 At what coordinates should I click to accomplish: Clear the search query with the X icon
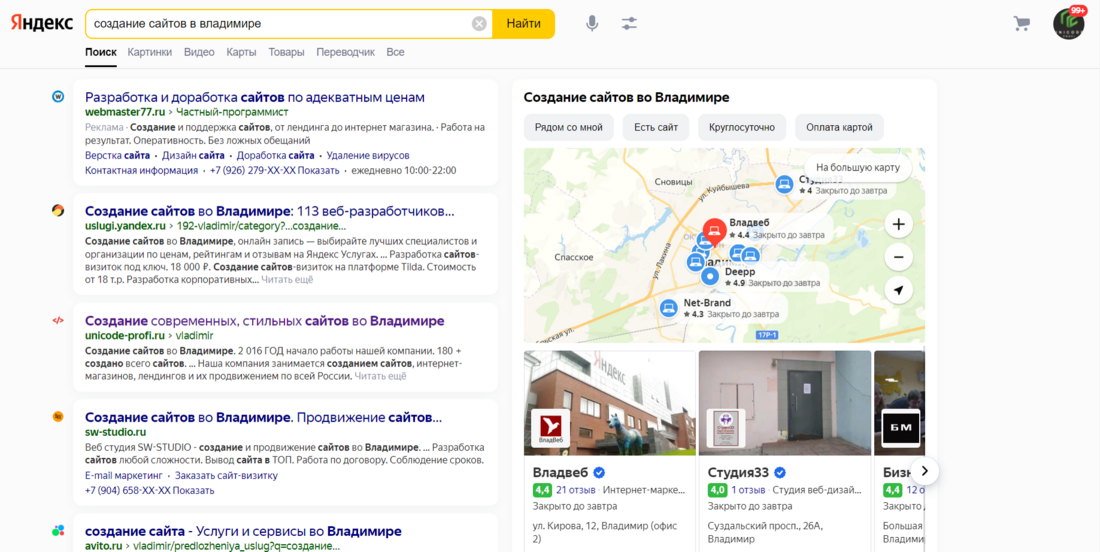(x=479, y=24)
